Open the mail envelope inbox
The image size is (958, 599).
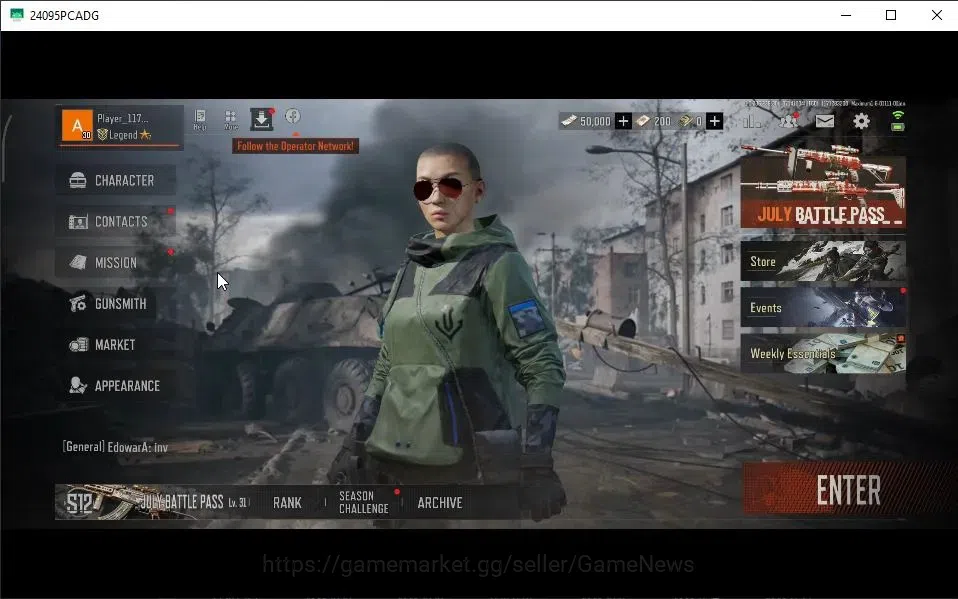coord(825,121)
